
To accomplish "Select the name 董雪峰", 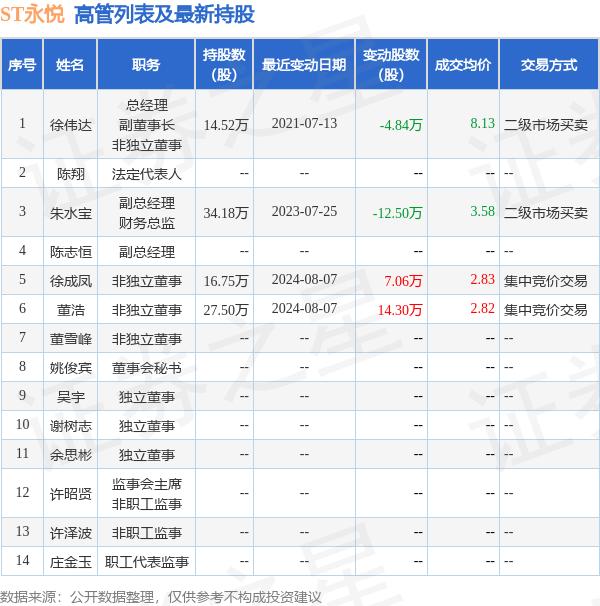I will coord(71,339).
